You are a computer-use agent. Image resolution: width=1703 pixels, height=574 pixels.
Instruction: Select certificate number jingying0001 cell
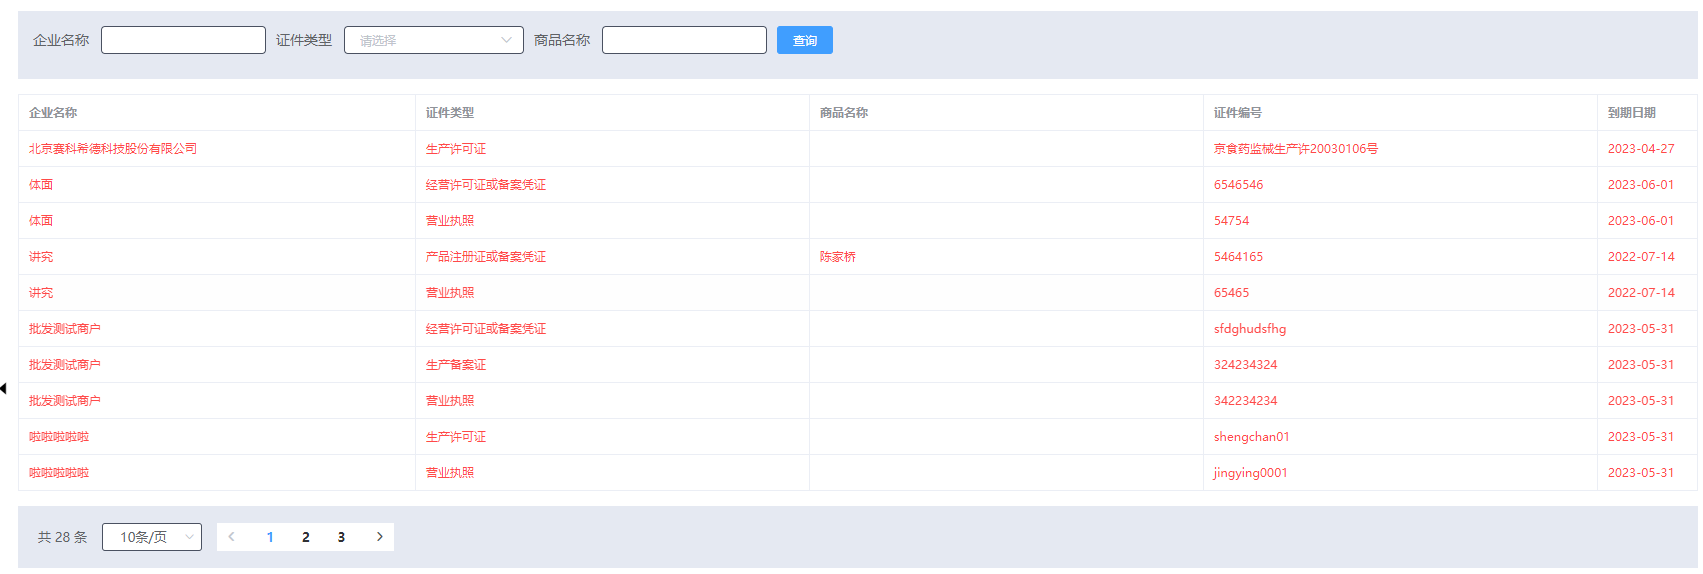[x=1250, y=473]
